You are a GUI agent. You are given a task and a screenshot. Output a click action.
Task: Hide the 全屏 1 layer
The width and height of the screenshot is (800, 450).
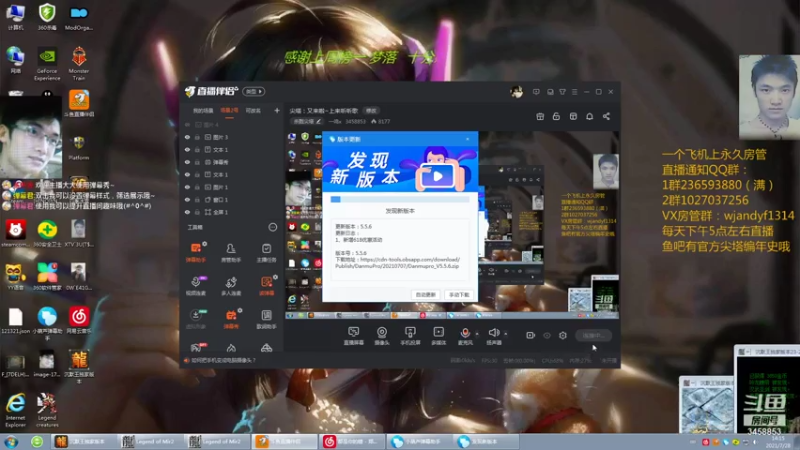pos(187,212)
